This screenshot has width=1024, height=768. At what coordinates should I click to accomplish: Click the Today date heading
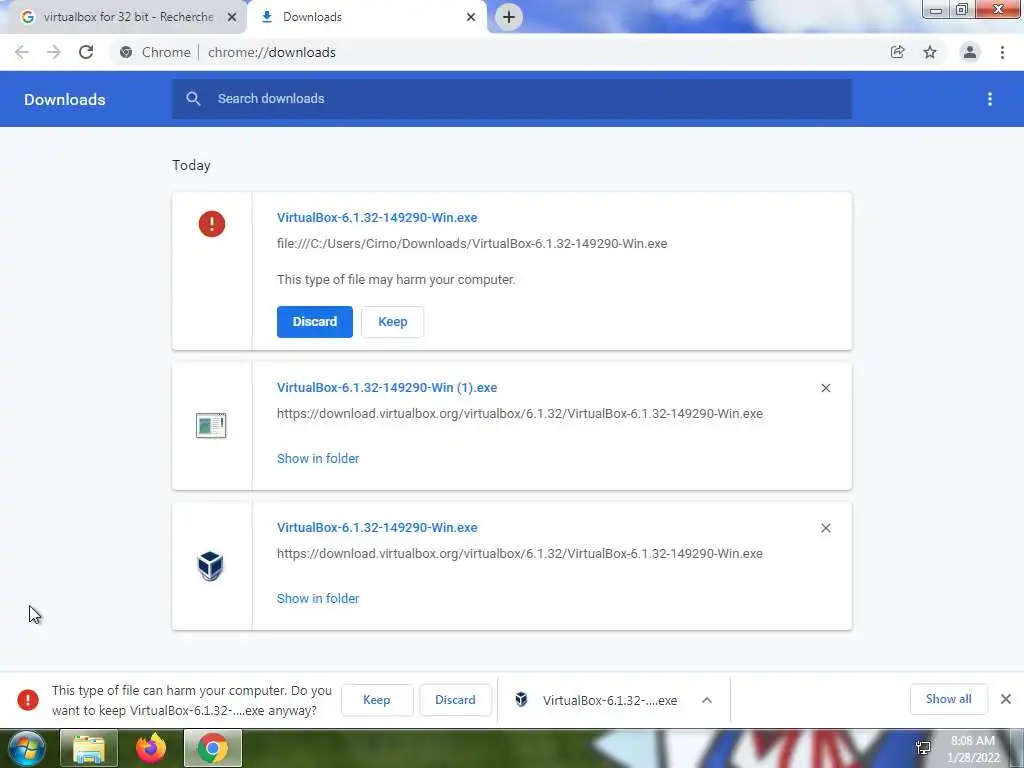191,165
